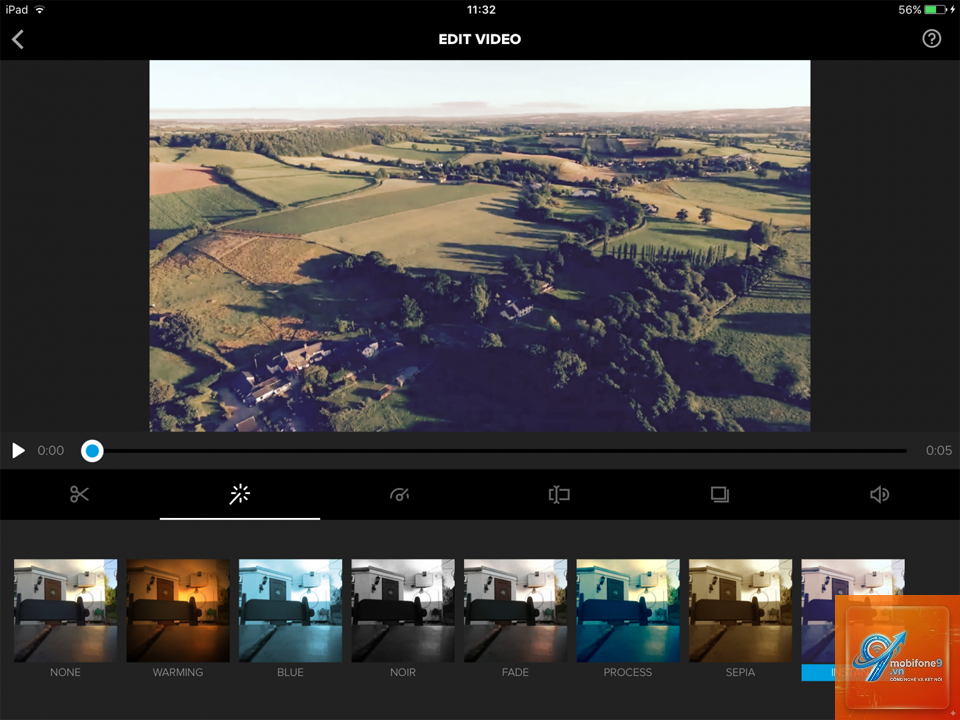Open help with the question mark icon
This screenshot has width=960, height=720.
(931, 39)
